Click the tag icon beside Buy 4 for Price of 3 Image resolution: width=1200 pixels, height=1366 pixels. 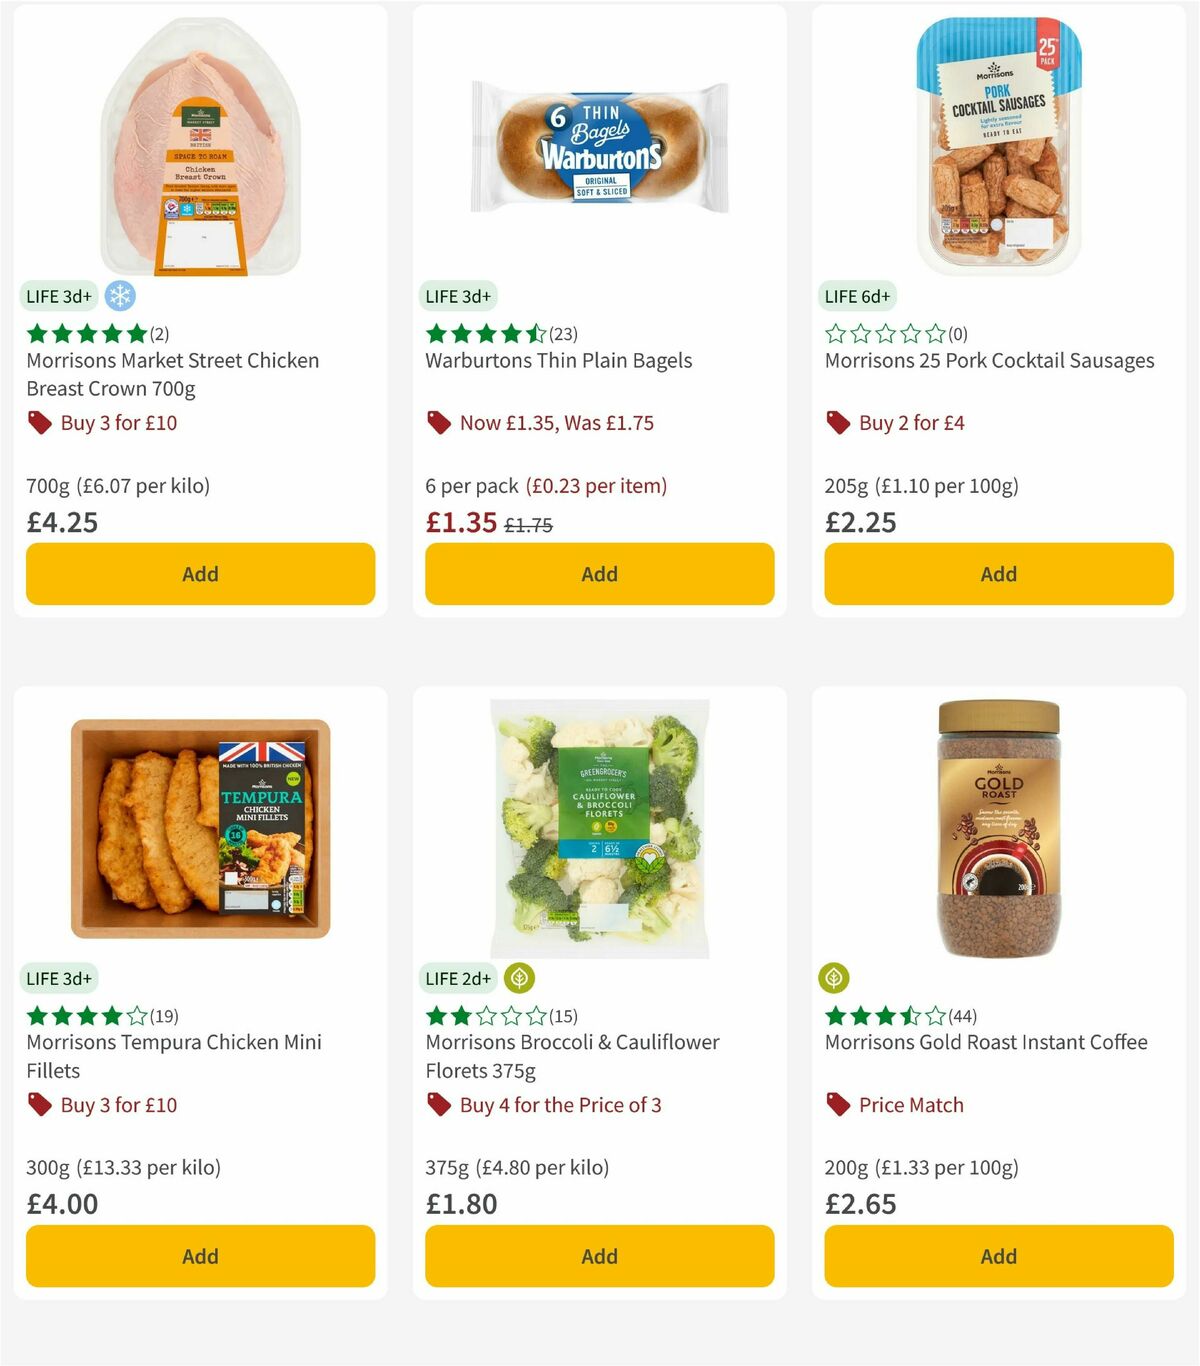tap(437, 1105)
